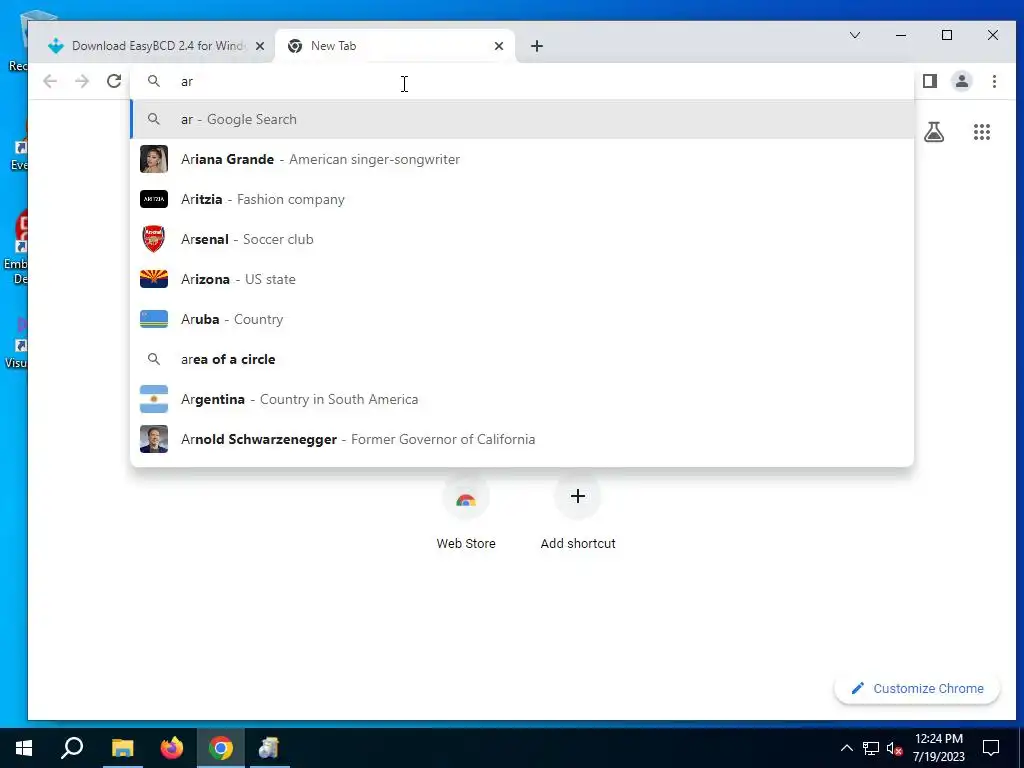
Task: Switch to the Download EasyBCD 2.4 tab
Action: coord(155,46)
